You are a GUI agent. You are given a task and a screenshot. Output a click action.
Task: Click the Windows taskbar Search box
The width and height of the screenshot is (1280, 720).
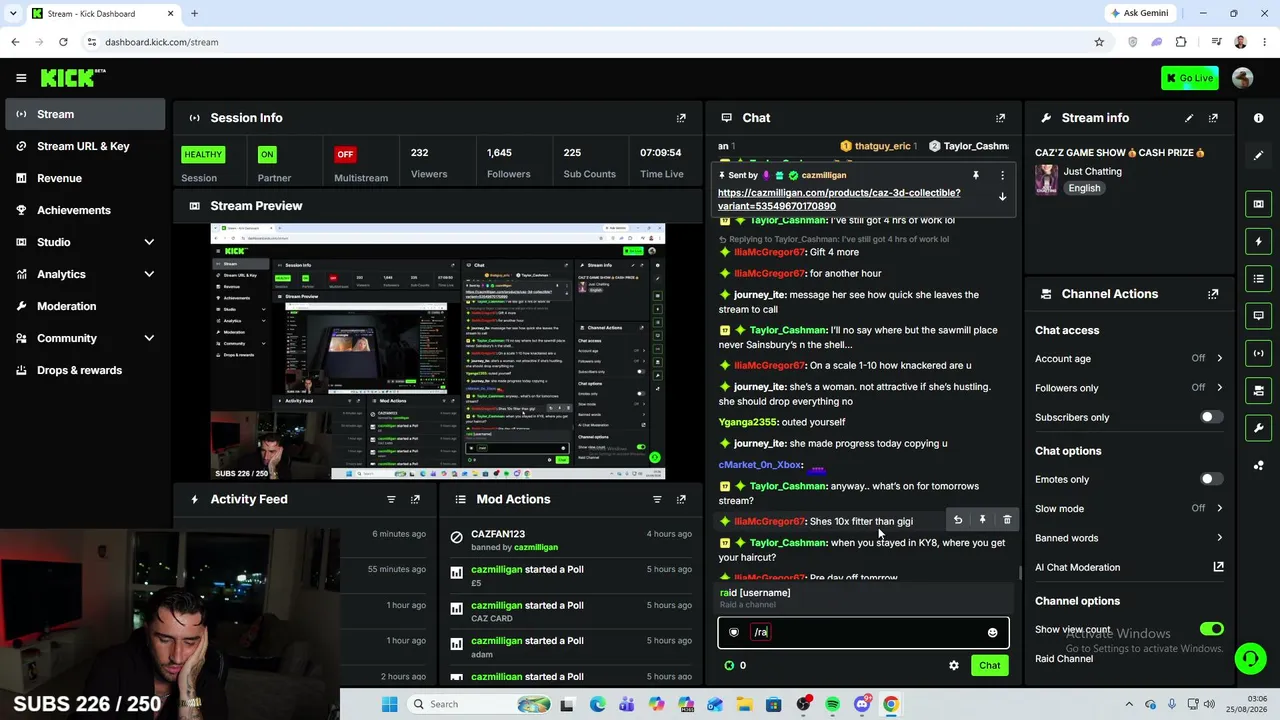pos(477,704)
